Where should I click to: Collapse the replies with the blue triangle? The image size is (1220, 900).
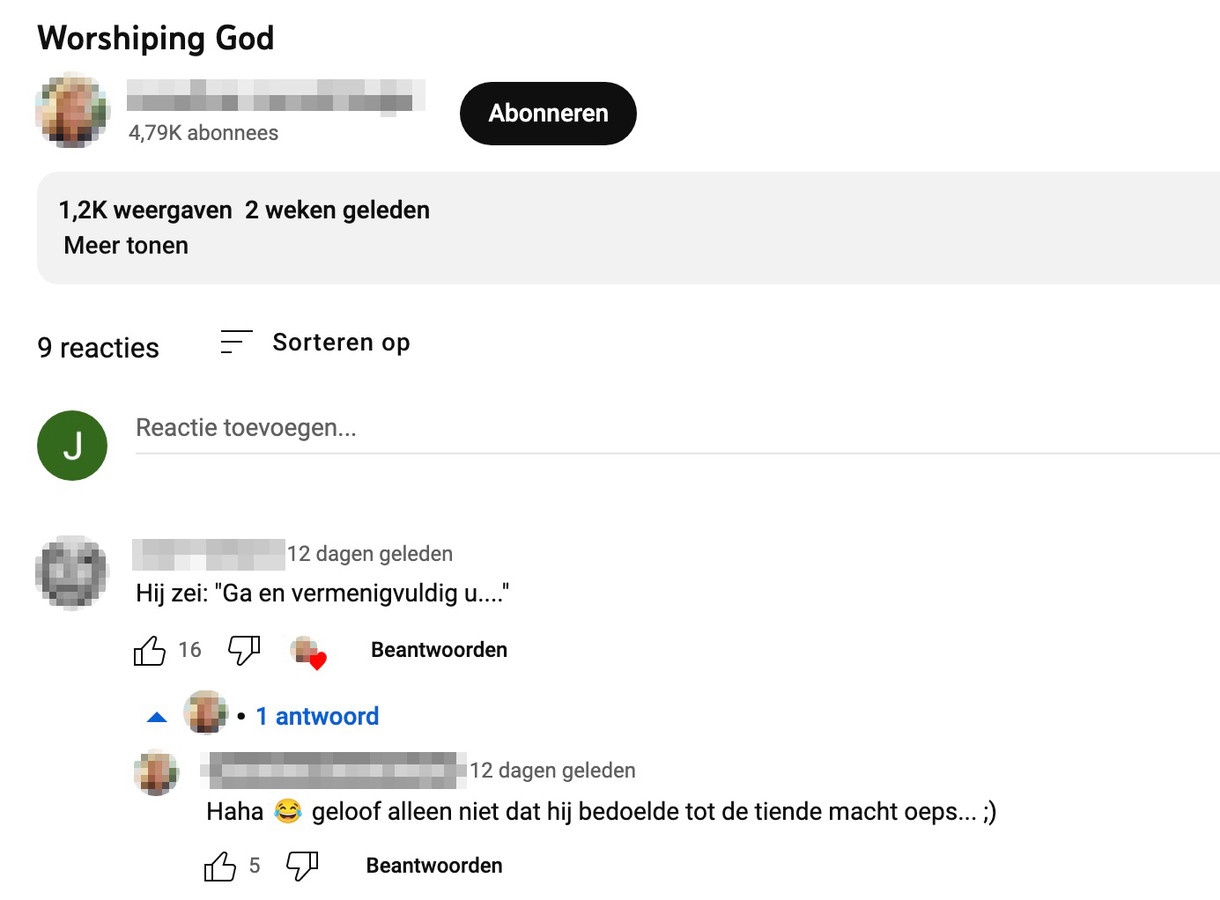[156, 716]
